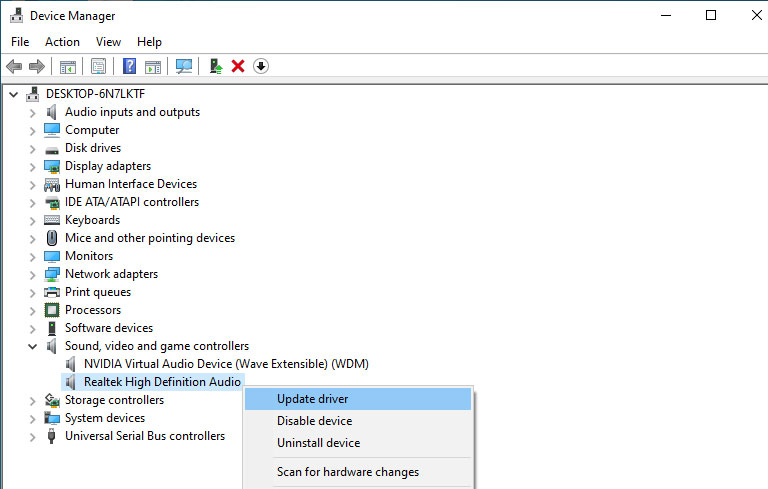The height and width of the screenshot is (489, 768).
Task: Click the blue Help question-mark icon
Action: (x=129, y=66)
